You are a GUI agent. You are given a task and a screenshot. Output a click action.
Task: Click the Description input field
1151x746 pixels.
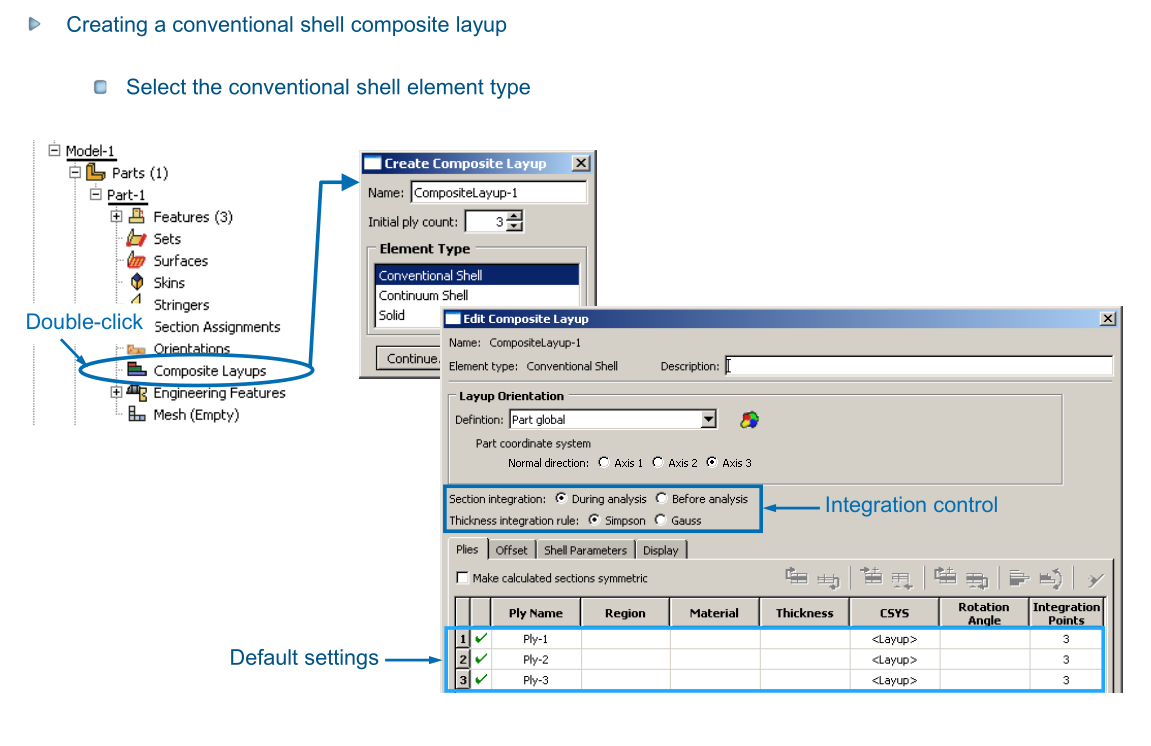coord(918,366)
